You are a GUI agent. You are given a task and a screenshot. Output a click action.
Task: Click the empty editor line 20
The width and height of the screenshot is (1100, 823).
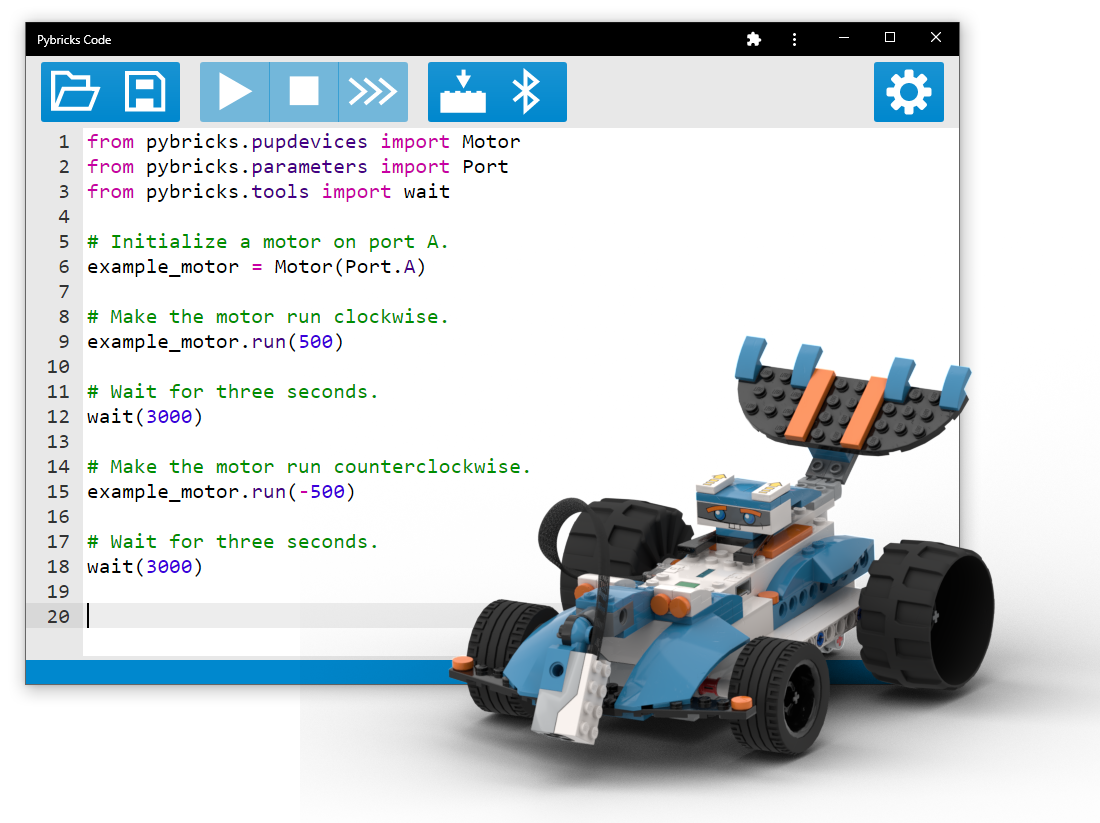coord(120,616)
